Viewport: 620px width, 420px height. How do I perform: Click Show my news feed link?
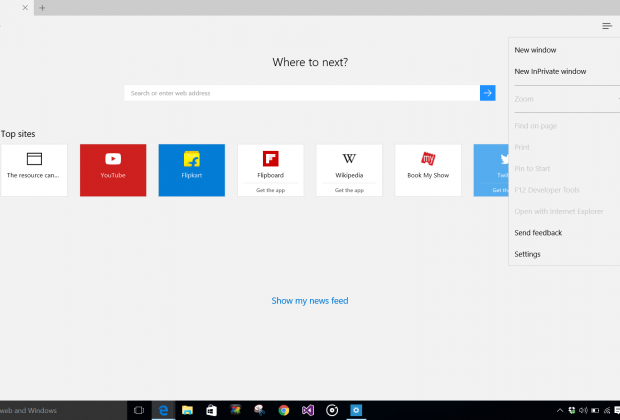tap(310, 301)
